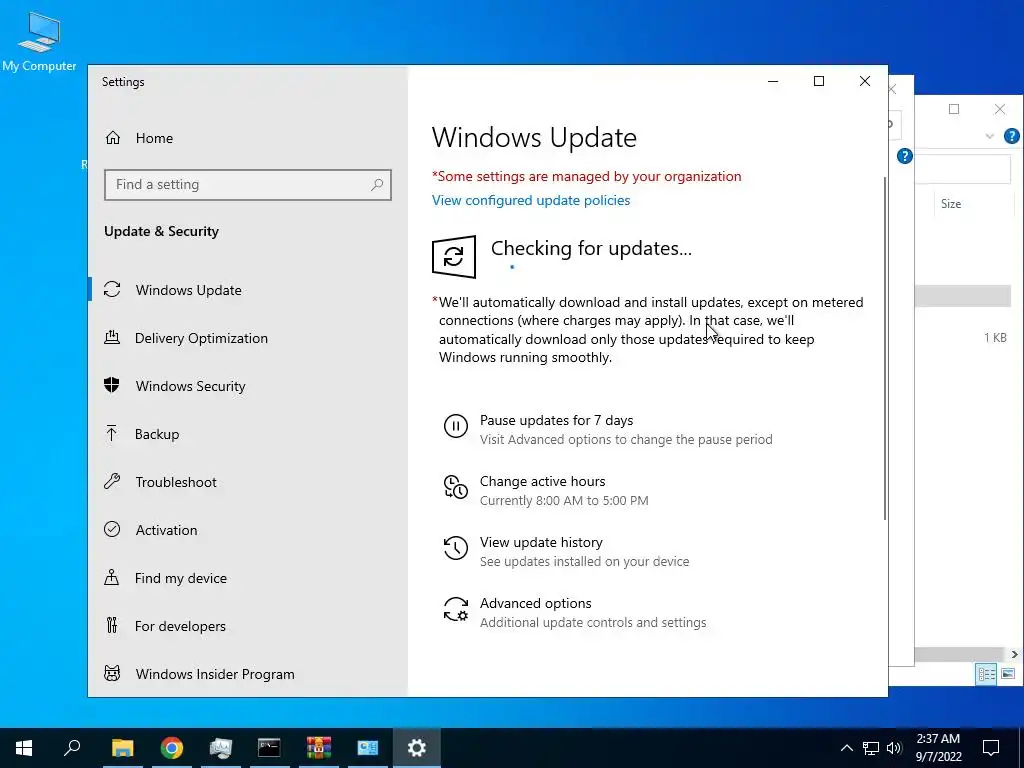Screen dimensions: 1024x768
Task: Open File Explorer from the taskbar
Action: click(x=122, y=748)
